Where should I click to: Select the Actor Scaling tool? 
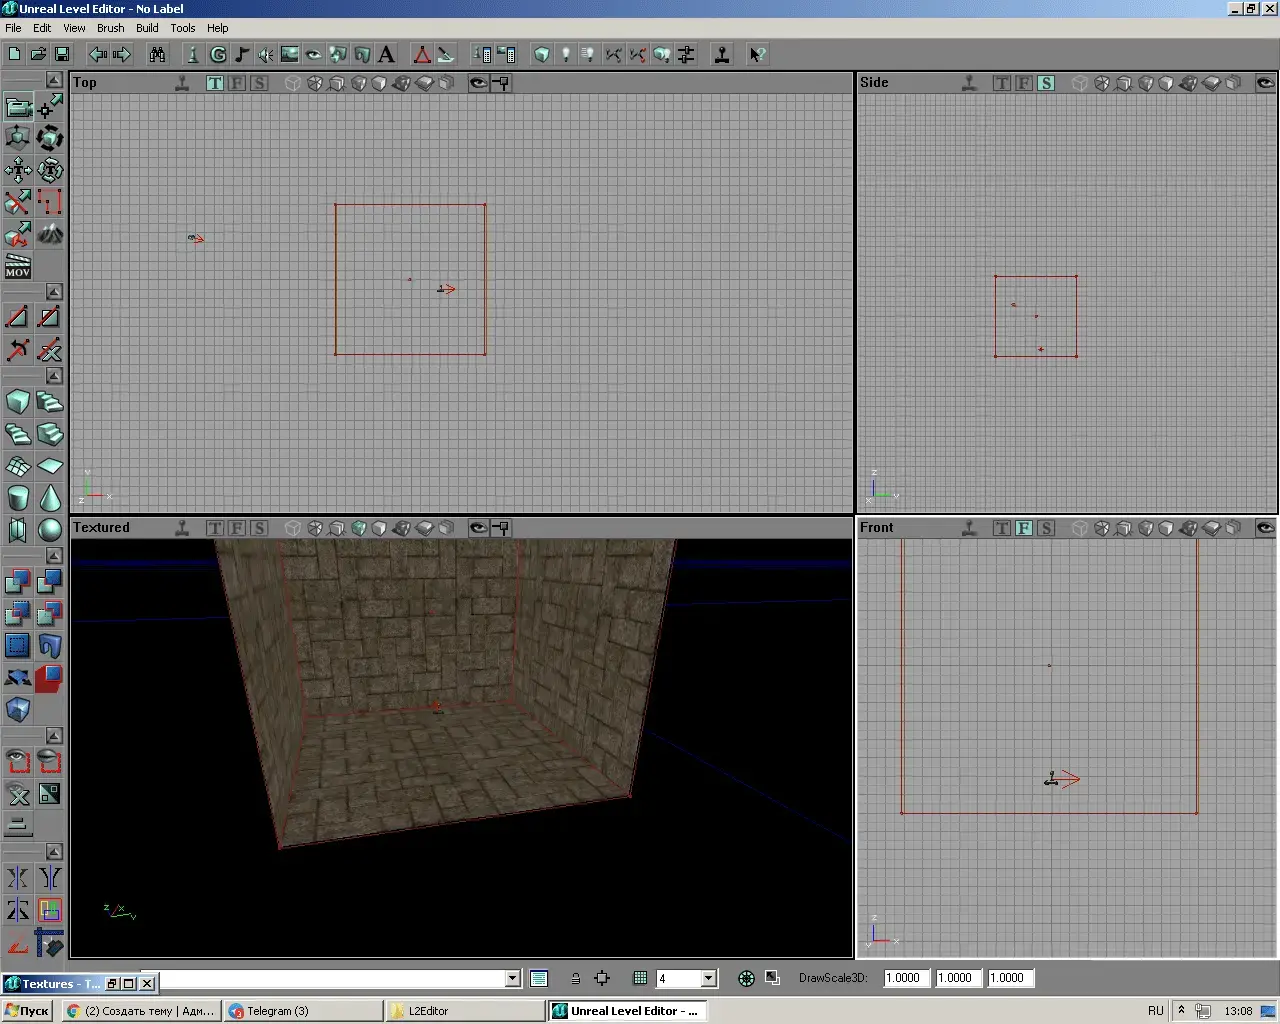[x=18, y=138]
